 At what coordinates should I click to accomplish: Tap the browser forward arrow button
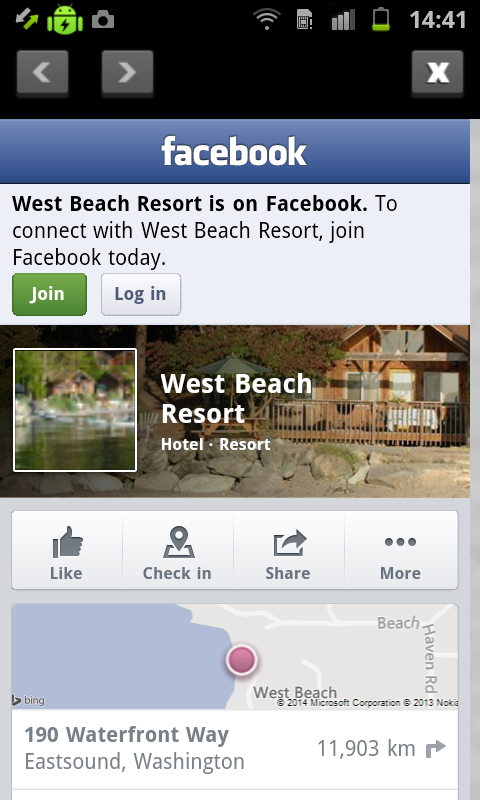pos(127,72)
